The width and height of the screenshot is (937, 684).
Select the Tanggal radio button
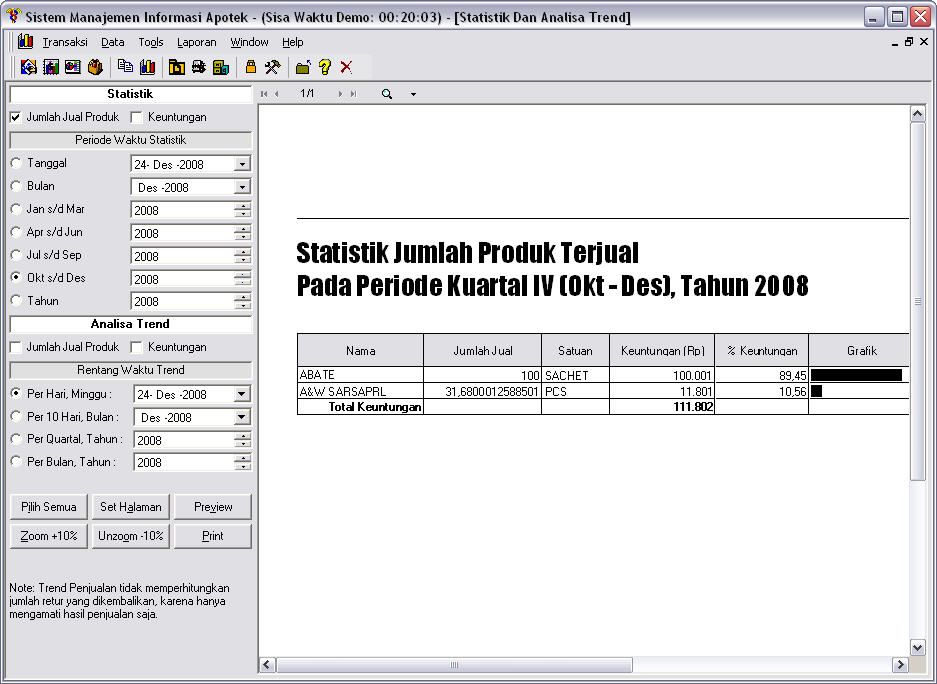(x=16, y=163)
